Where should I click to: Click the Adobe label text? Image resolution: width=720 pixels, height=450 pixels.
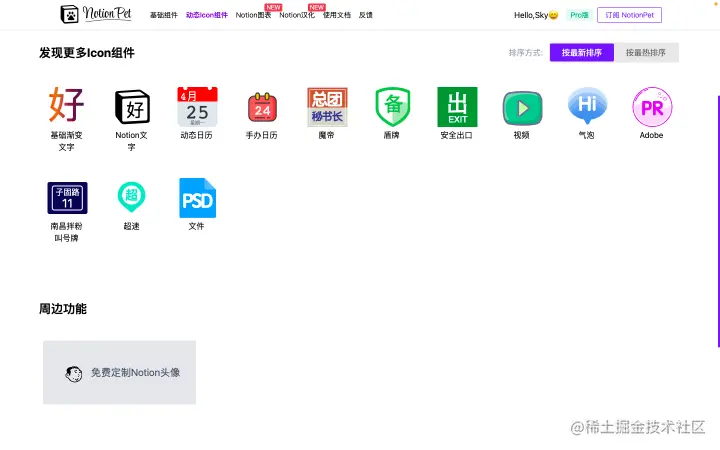click(651, 135)
